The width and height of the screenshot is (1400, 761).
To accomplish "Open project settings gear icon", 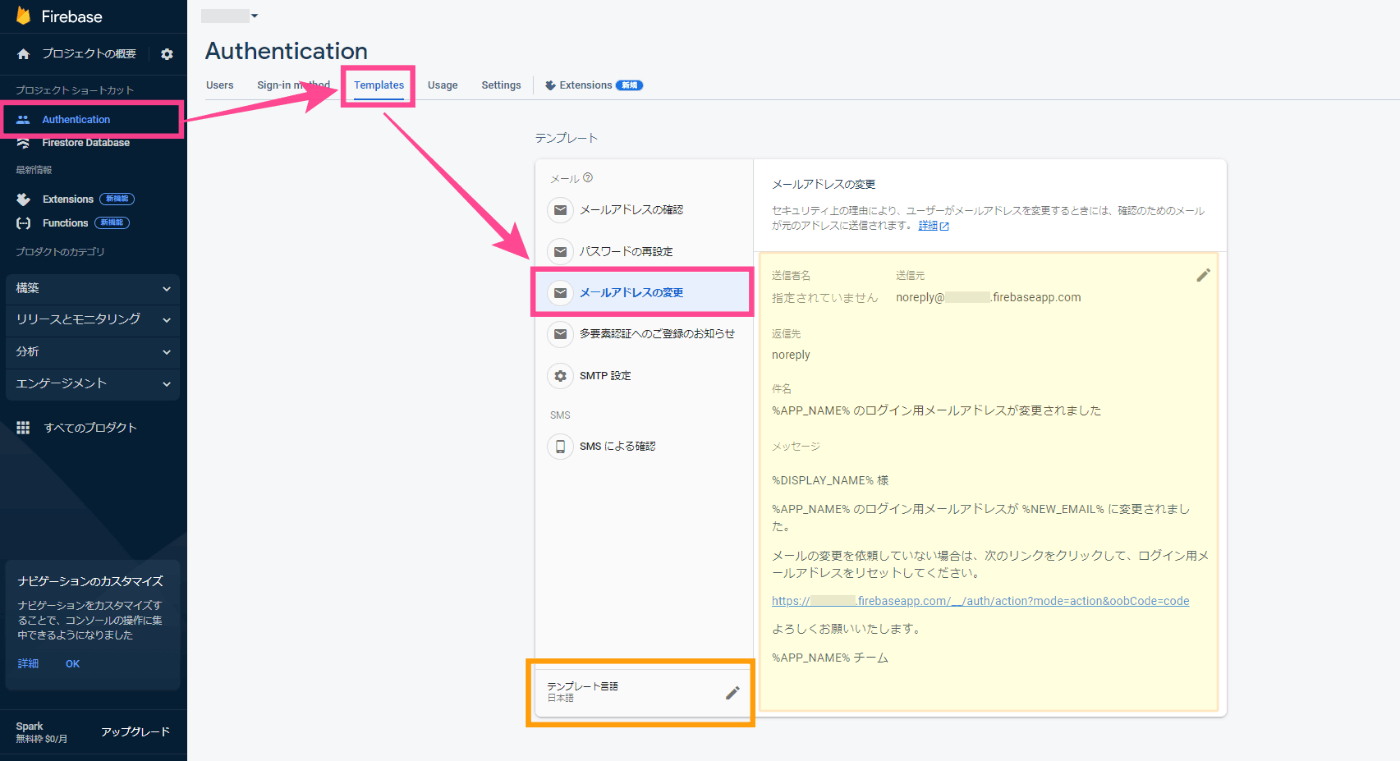I will 167,54.
